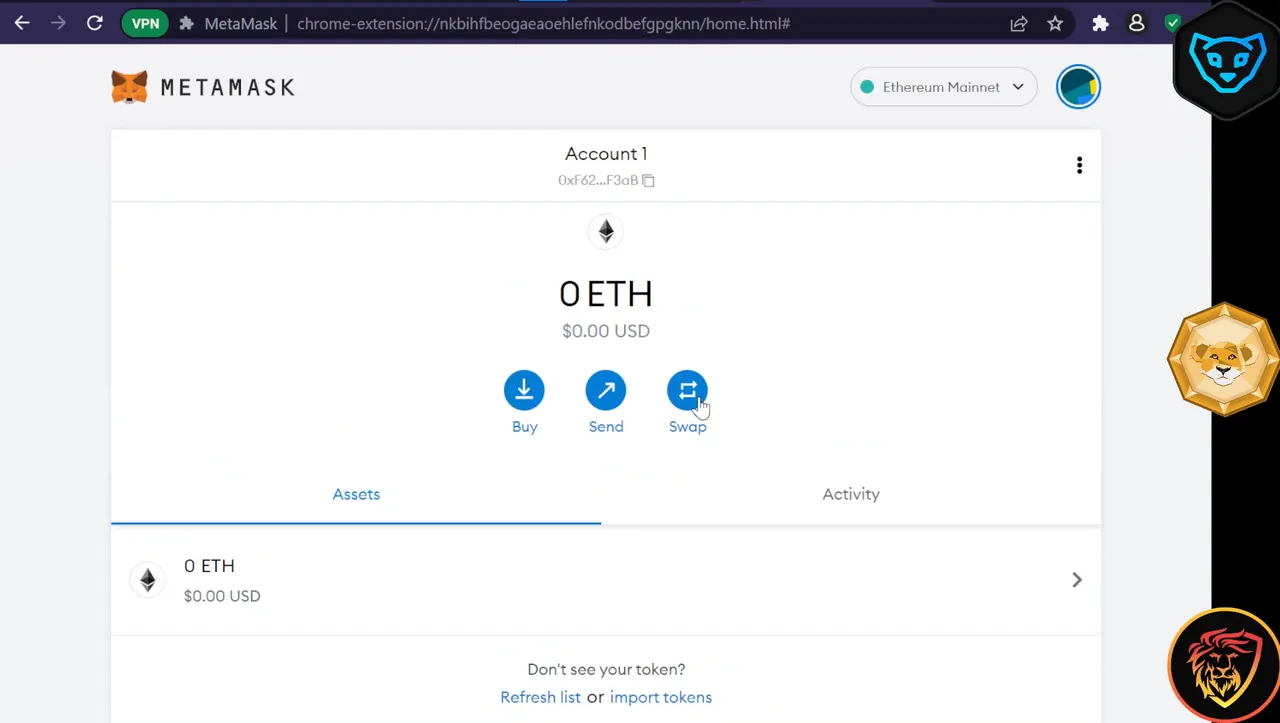Reload the page with the refresh icon
This screenshot has height=723, width=1280.
tap(95, 23)
